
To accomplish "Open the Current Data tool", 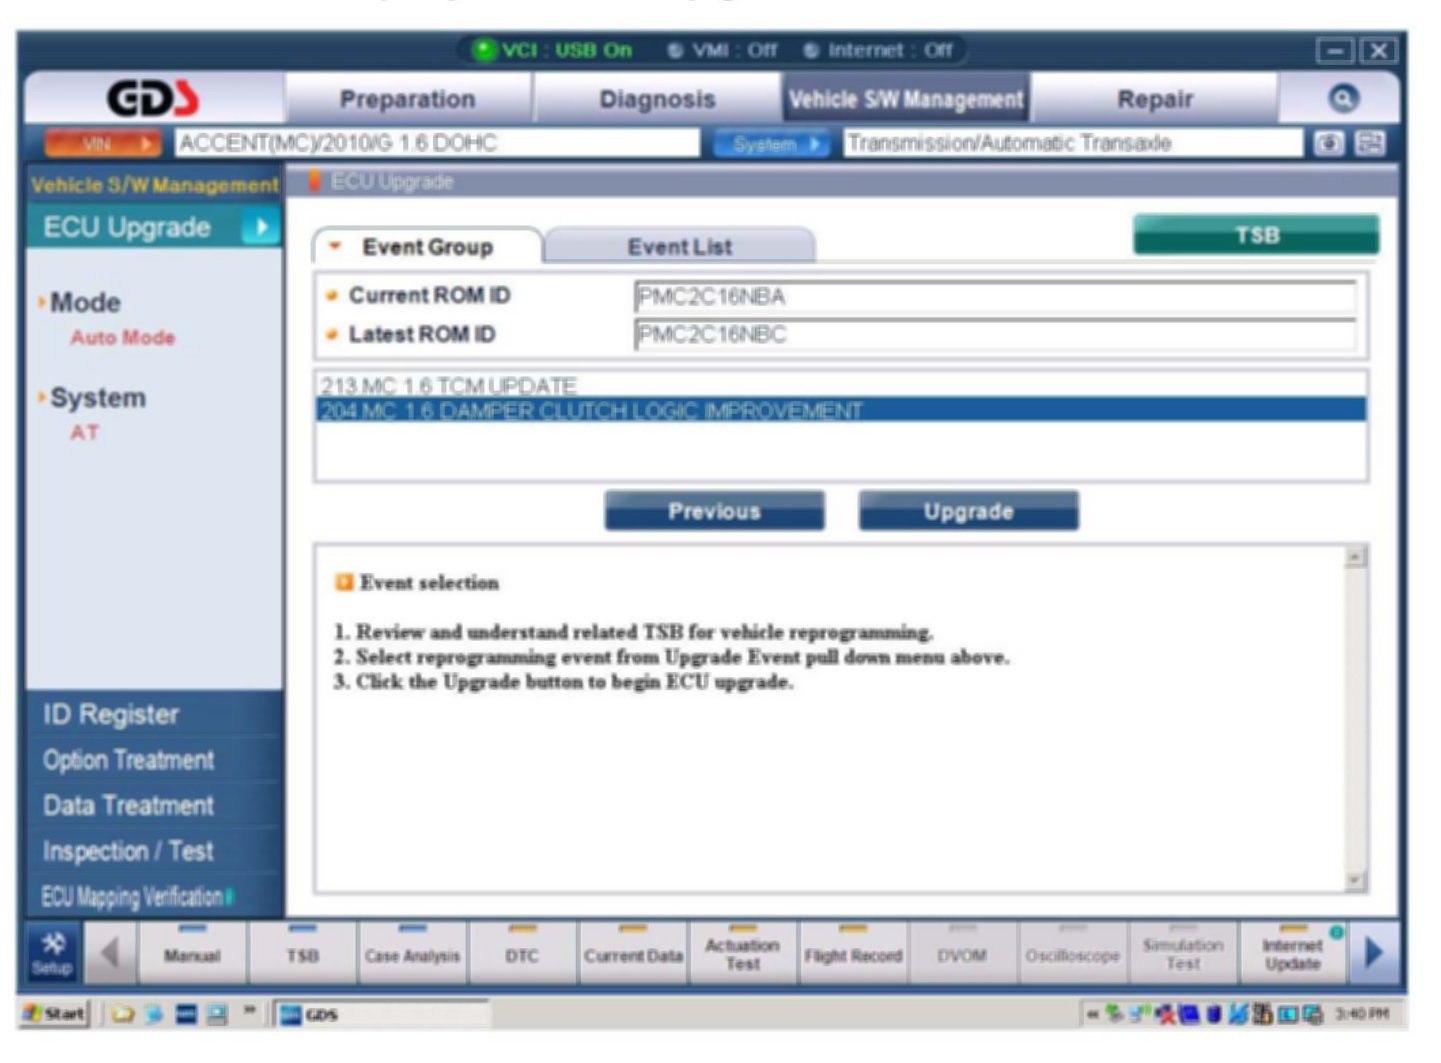I will click(x=633, y=954).
